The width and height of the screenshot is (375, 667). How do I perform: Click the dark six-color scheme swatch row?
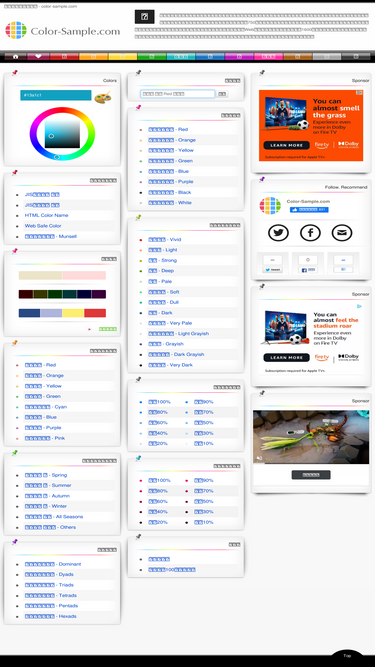pos(62,294)
